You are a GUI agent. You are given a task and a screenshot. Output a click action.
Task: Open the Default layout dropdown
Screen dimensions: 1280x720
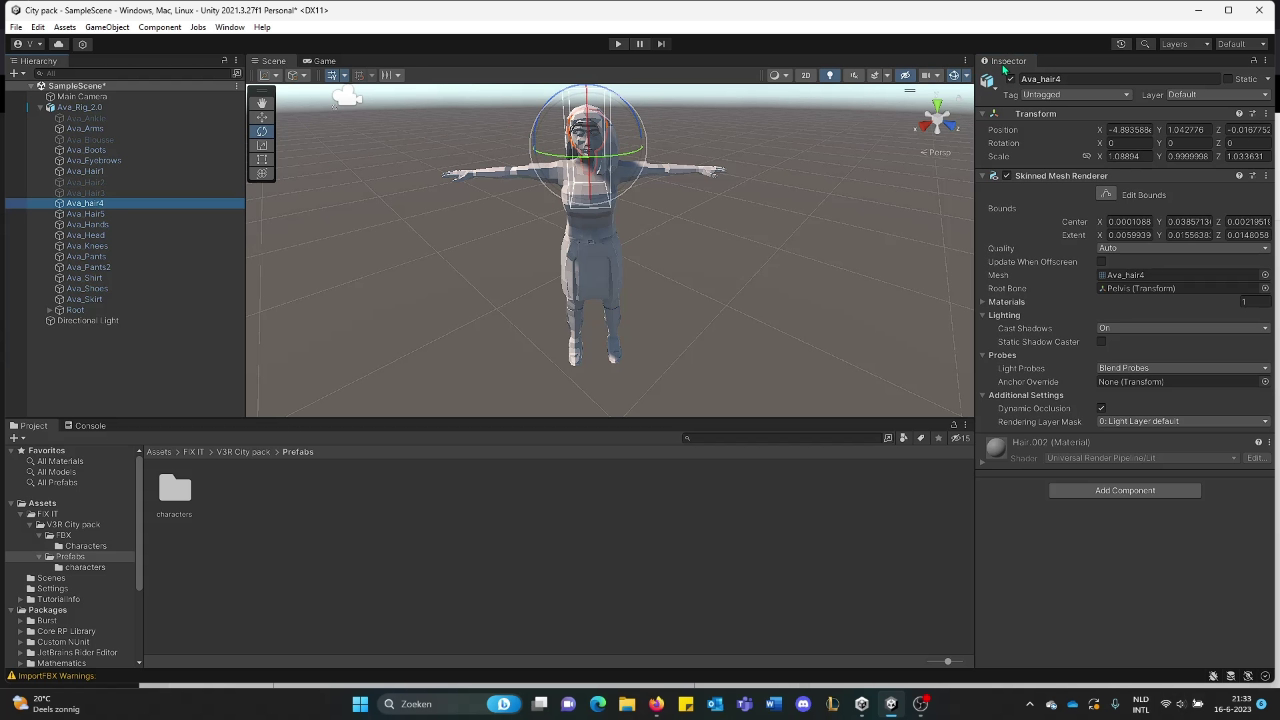pyautogui.click(x=1242, y=44)
